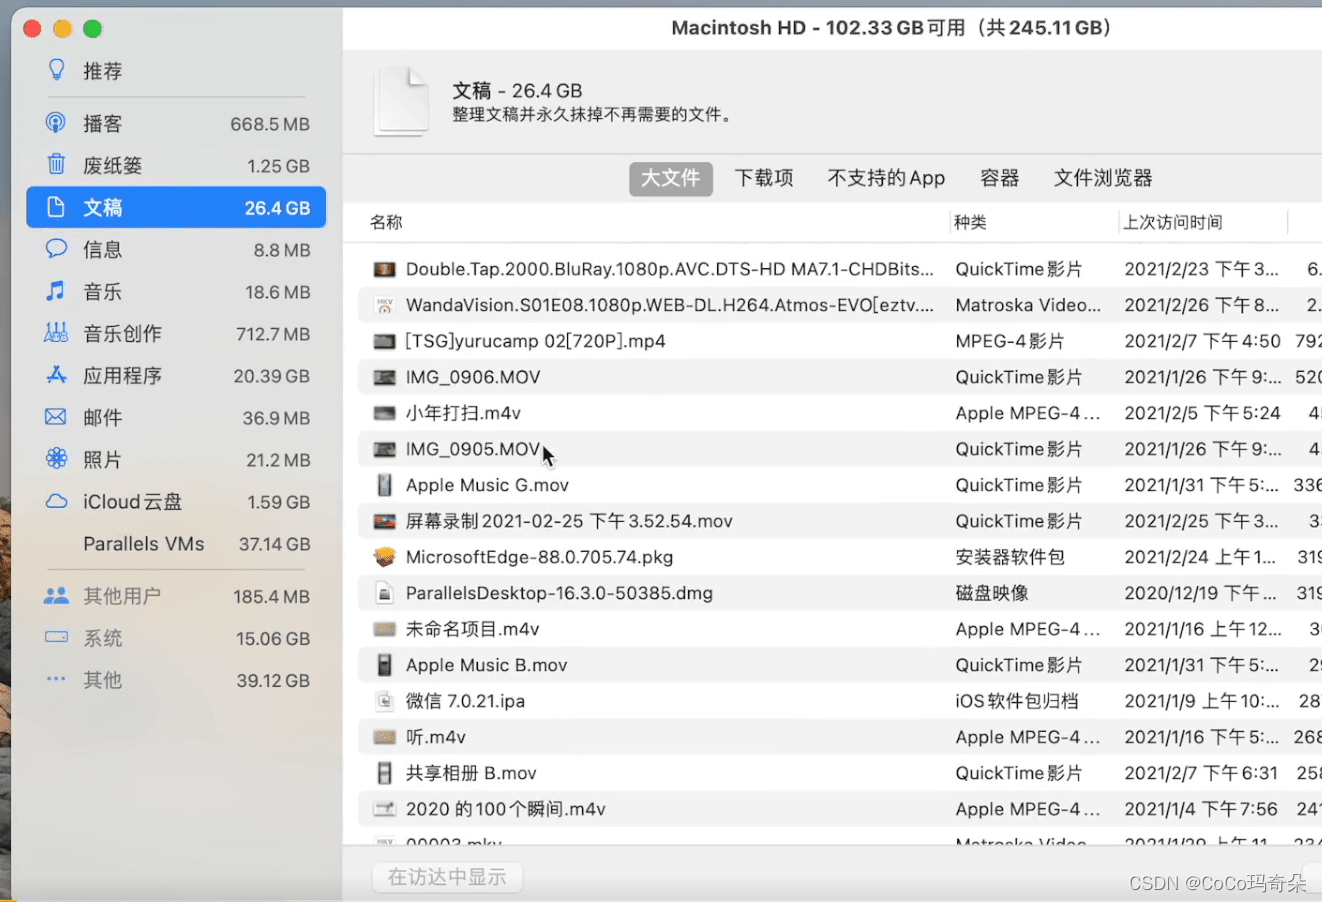Image resolution: width=1322 pixels, height=902 pixels.
Task: Click the cloud icon beside iCloud 云盘
Action: pyautogui.click(x=57, y=501)
